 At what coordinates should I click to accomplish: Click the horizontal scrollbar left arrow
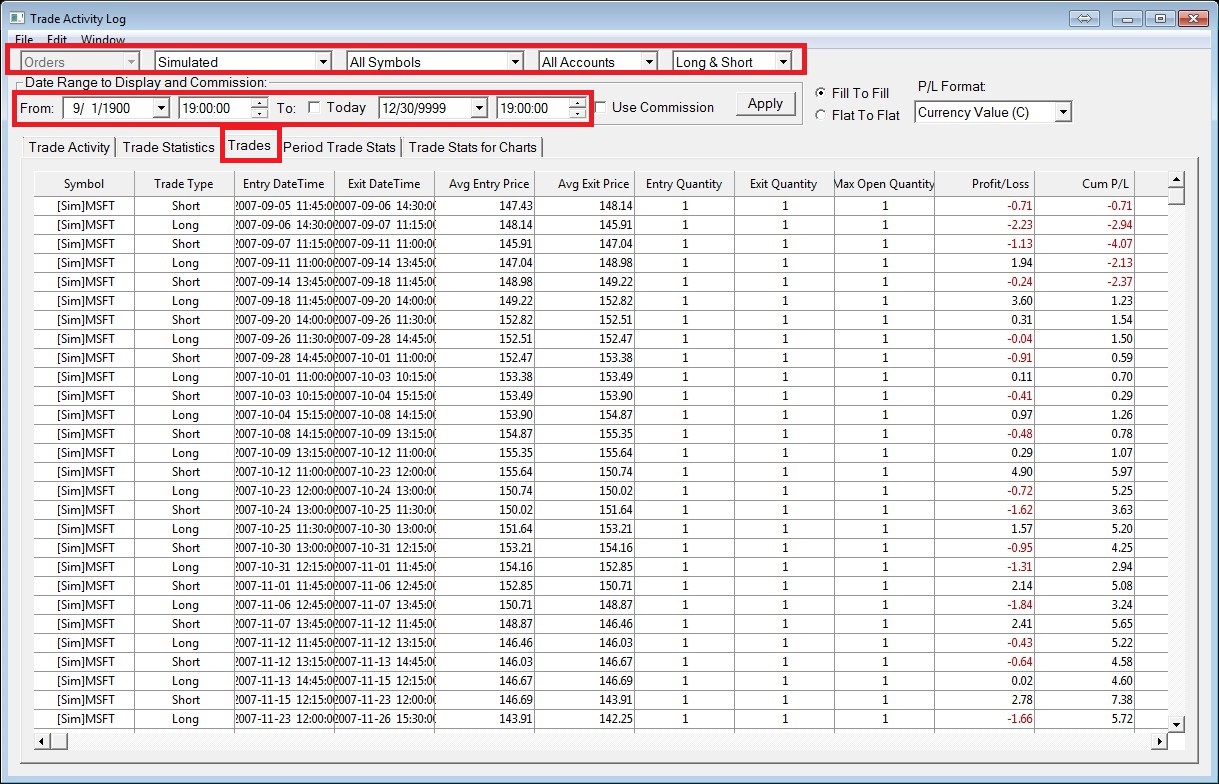(42, 741)
